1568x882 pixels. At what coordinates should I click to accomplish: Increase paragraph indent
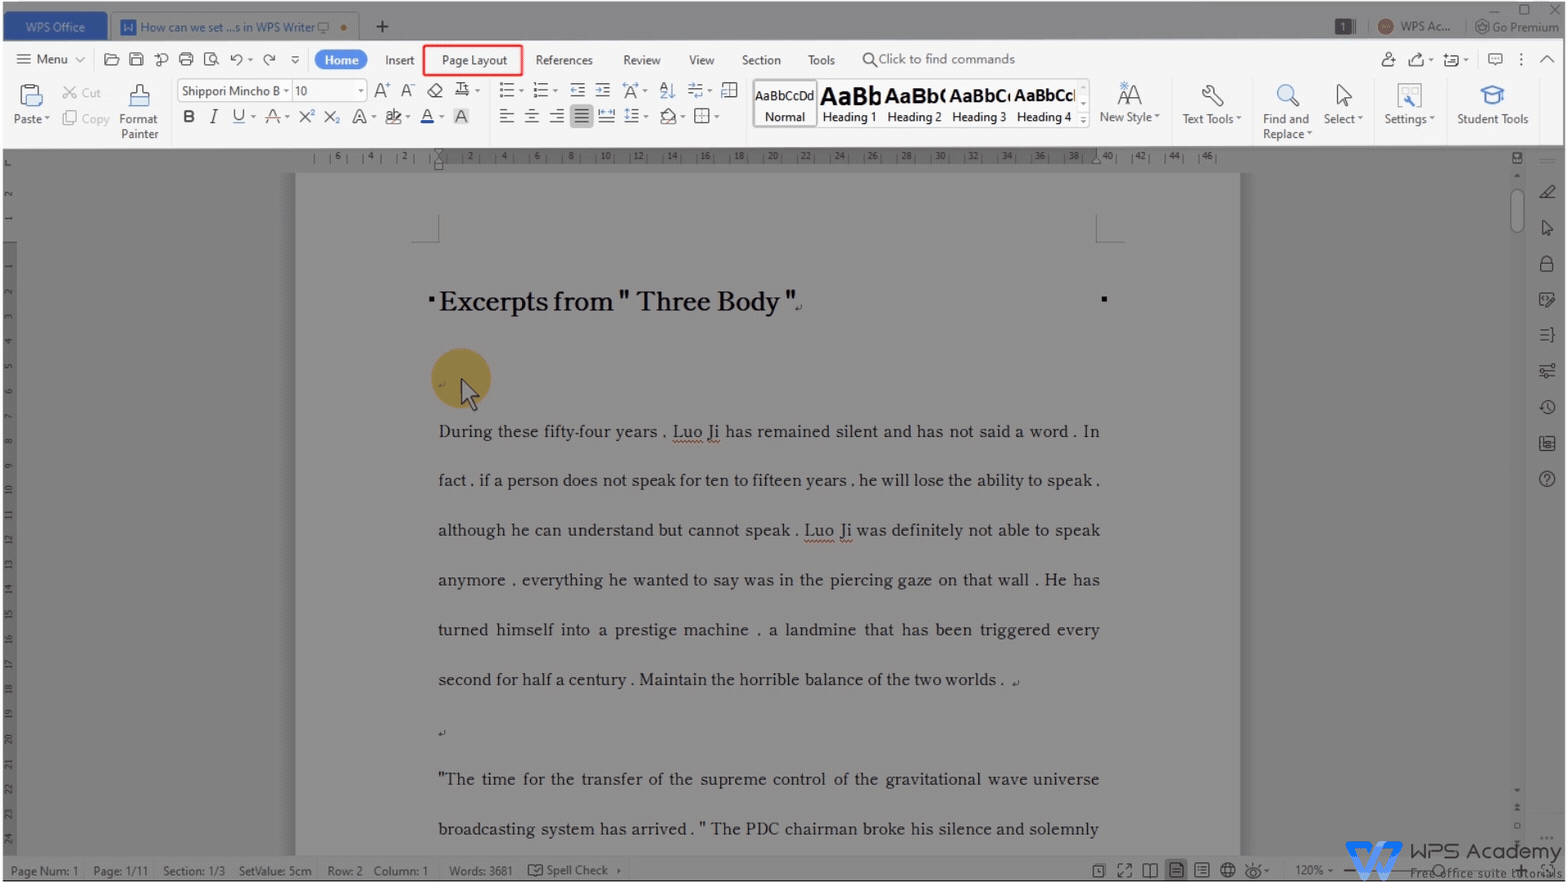point(602,91)
